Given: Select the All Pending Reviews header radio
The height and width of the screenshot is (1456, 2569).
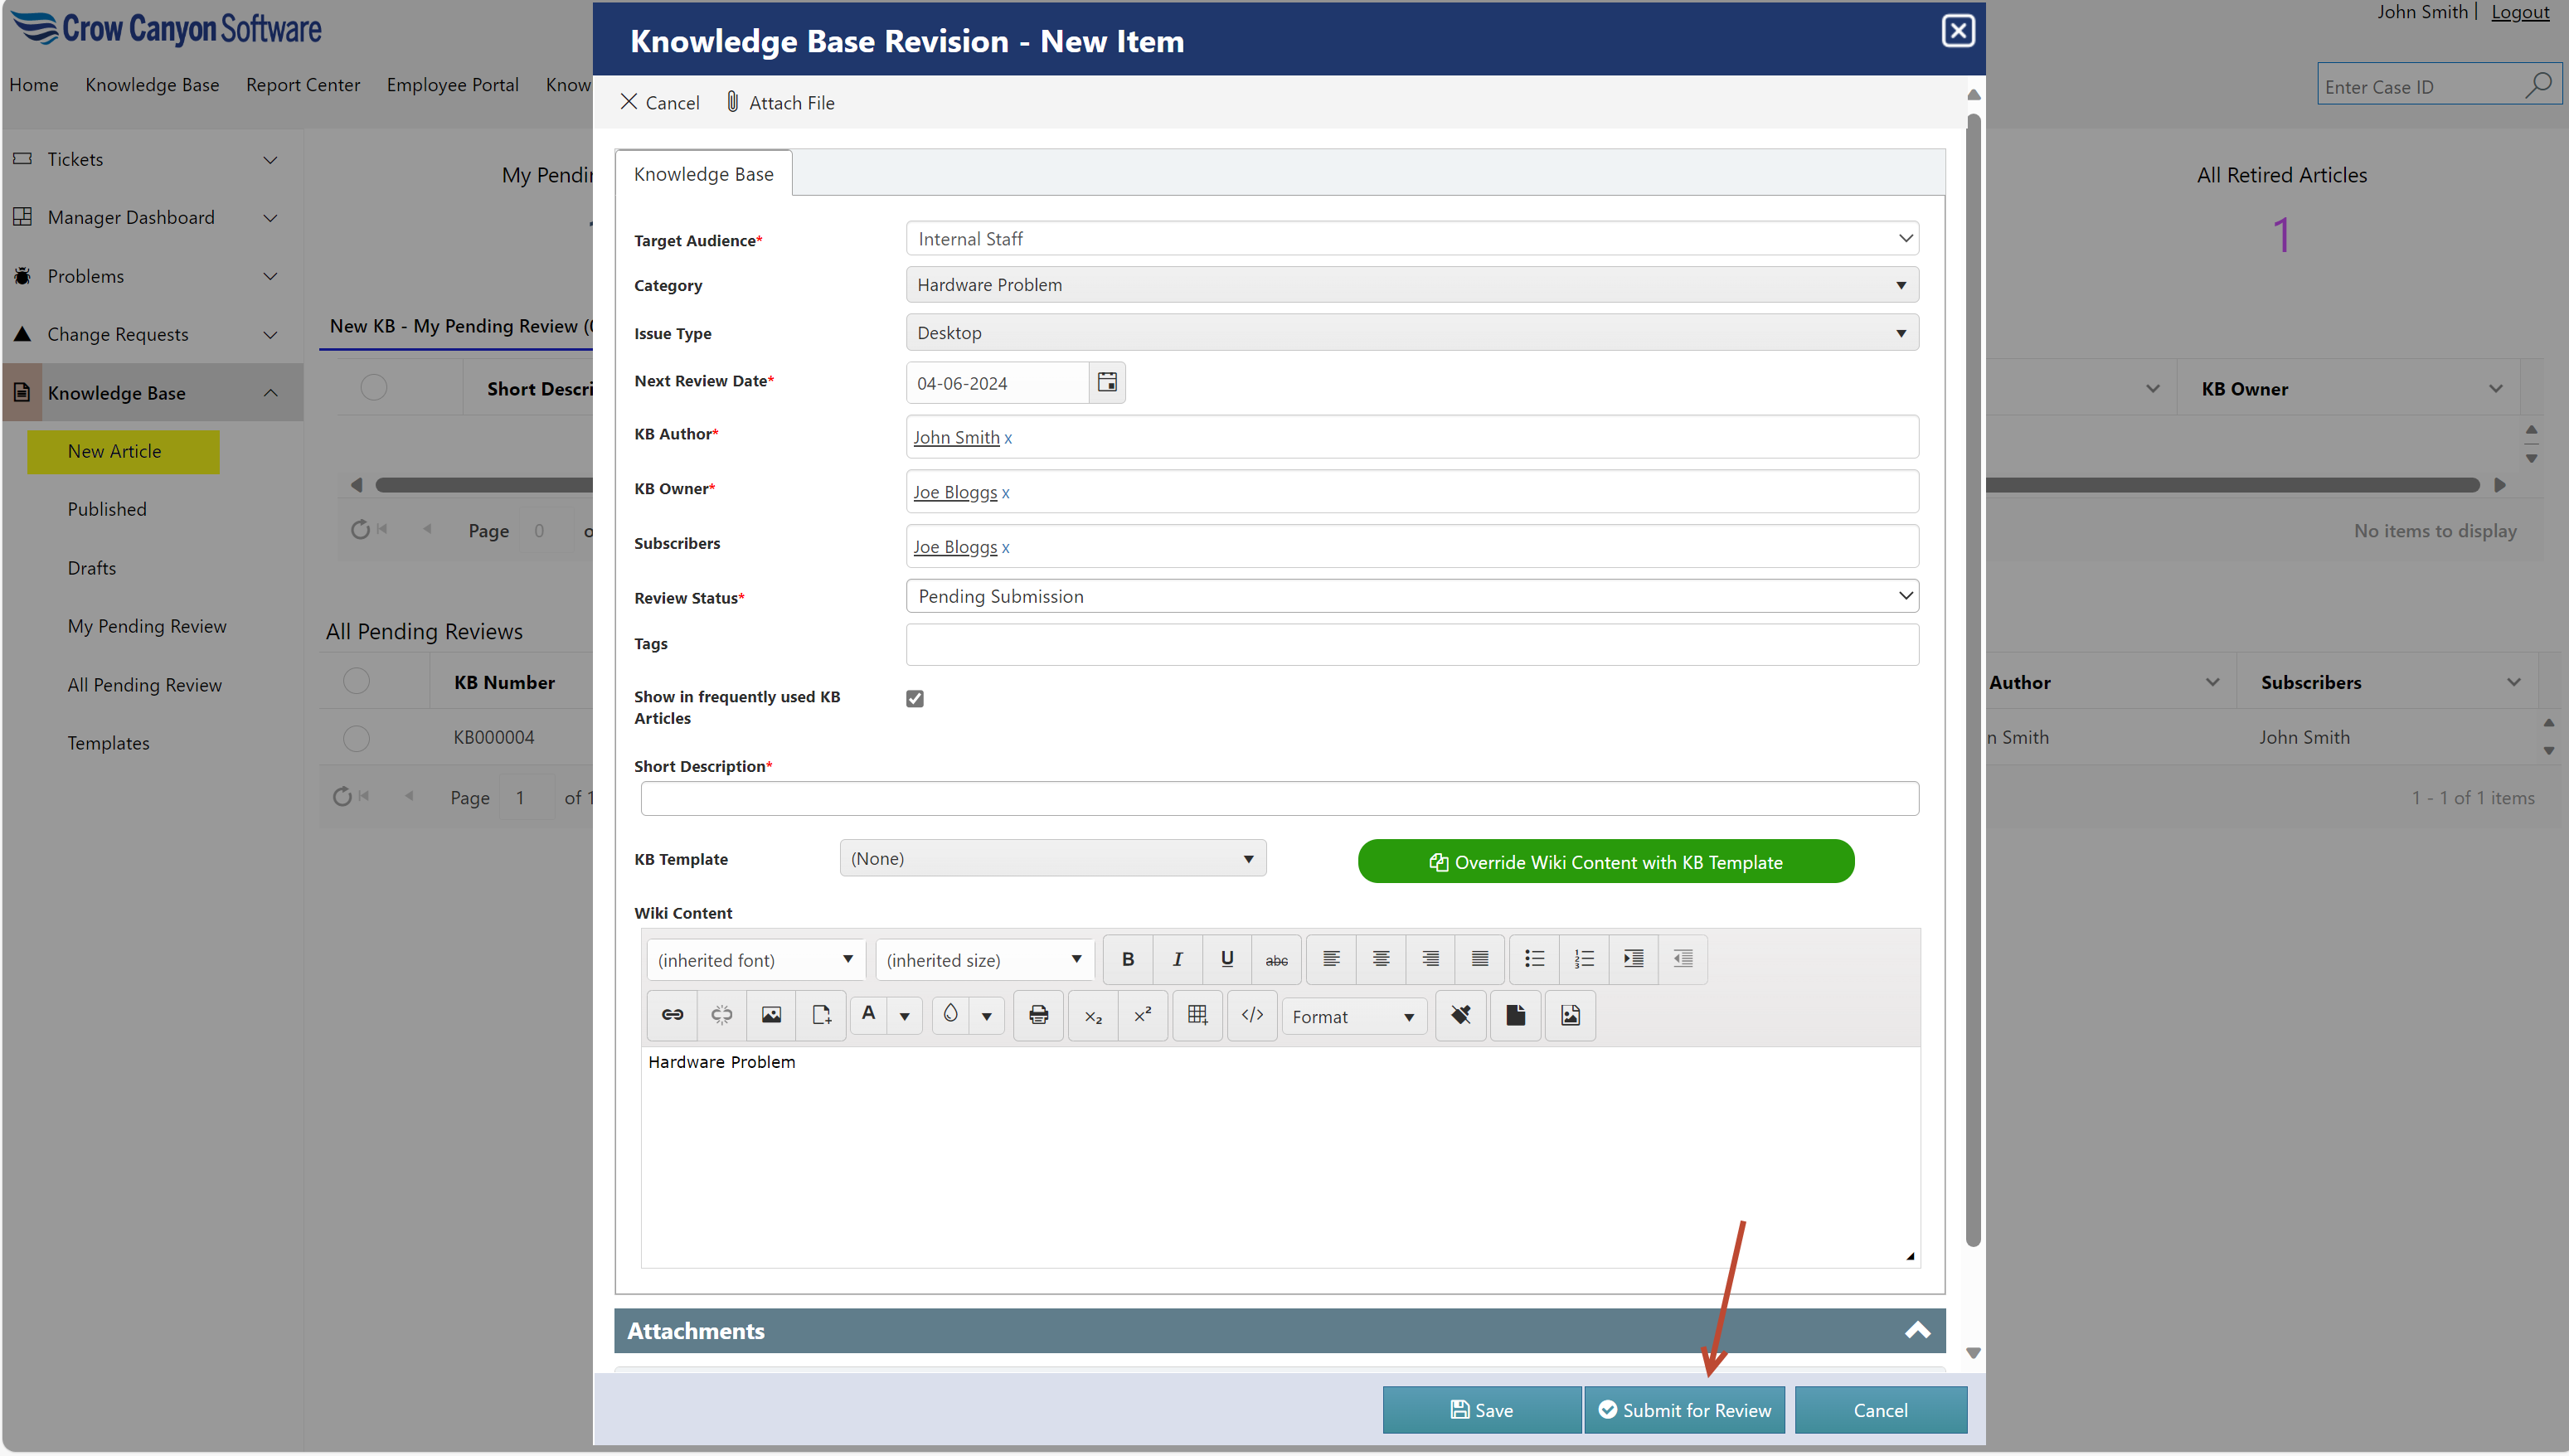Looking at the screenshot, I should pos(356,681).
